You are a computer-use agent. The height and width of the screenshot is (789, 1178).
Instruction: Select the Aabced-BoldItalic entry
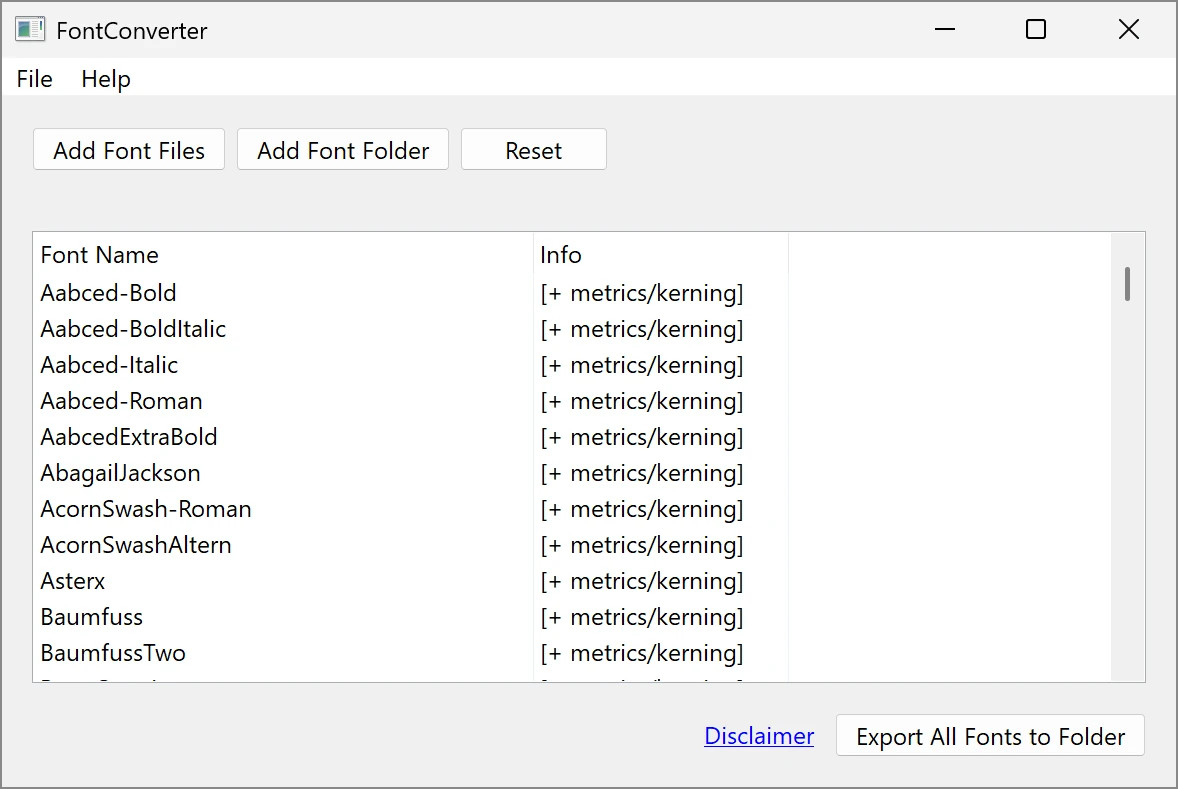pyautogui.click(x=133, y=329)
